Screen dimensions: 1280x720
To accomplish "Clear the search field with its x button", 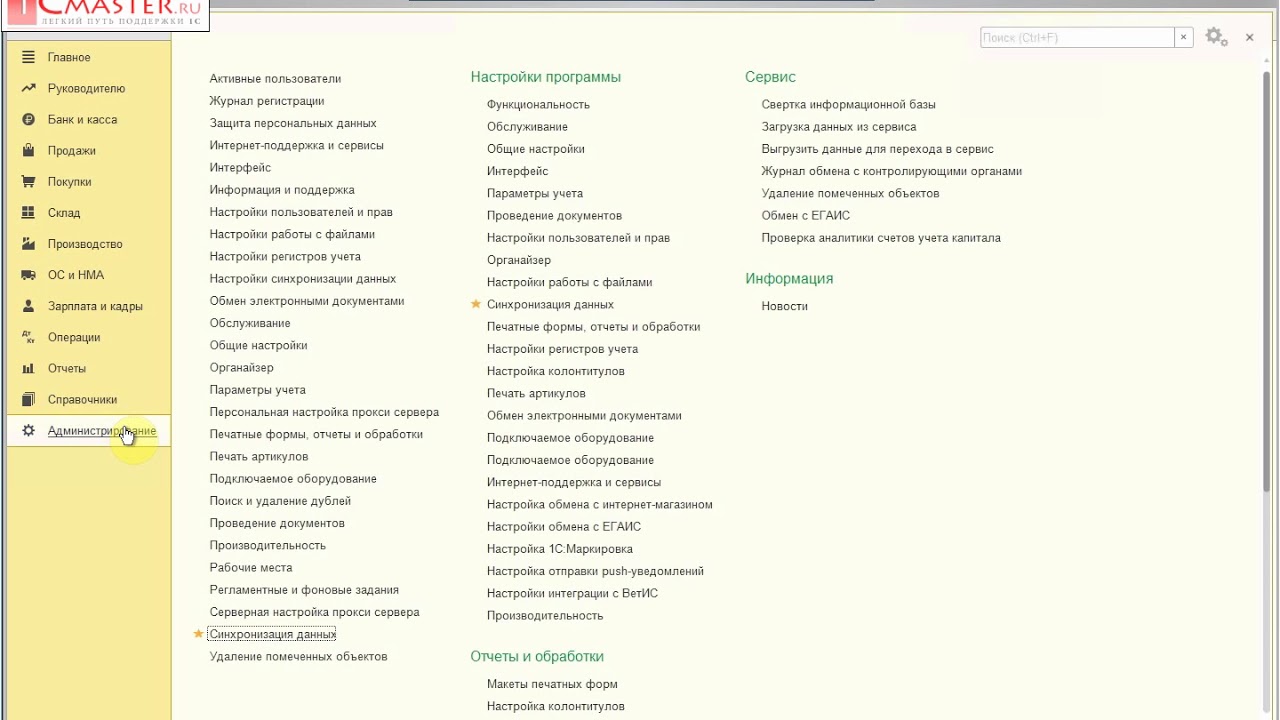I will pyautogui.click(x=1184, y=37).
